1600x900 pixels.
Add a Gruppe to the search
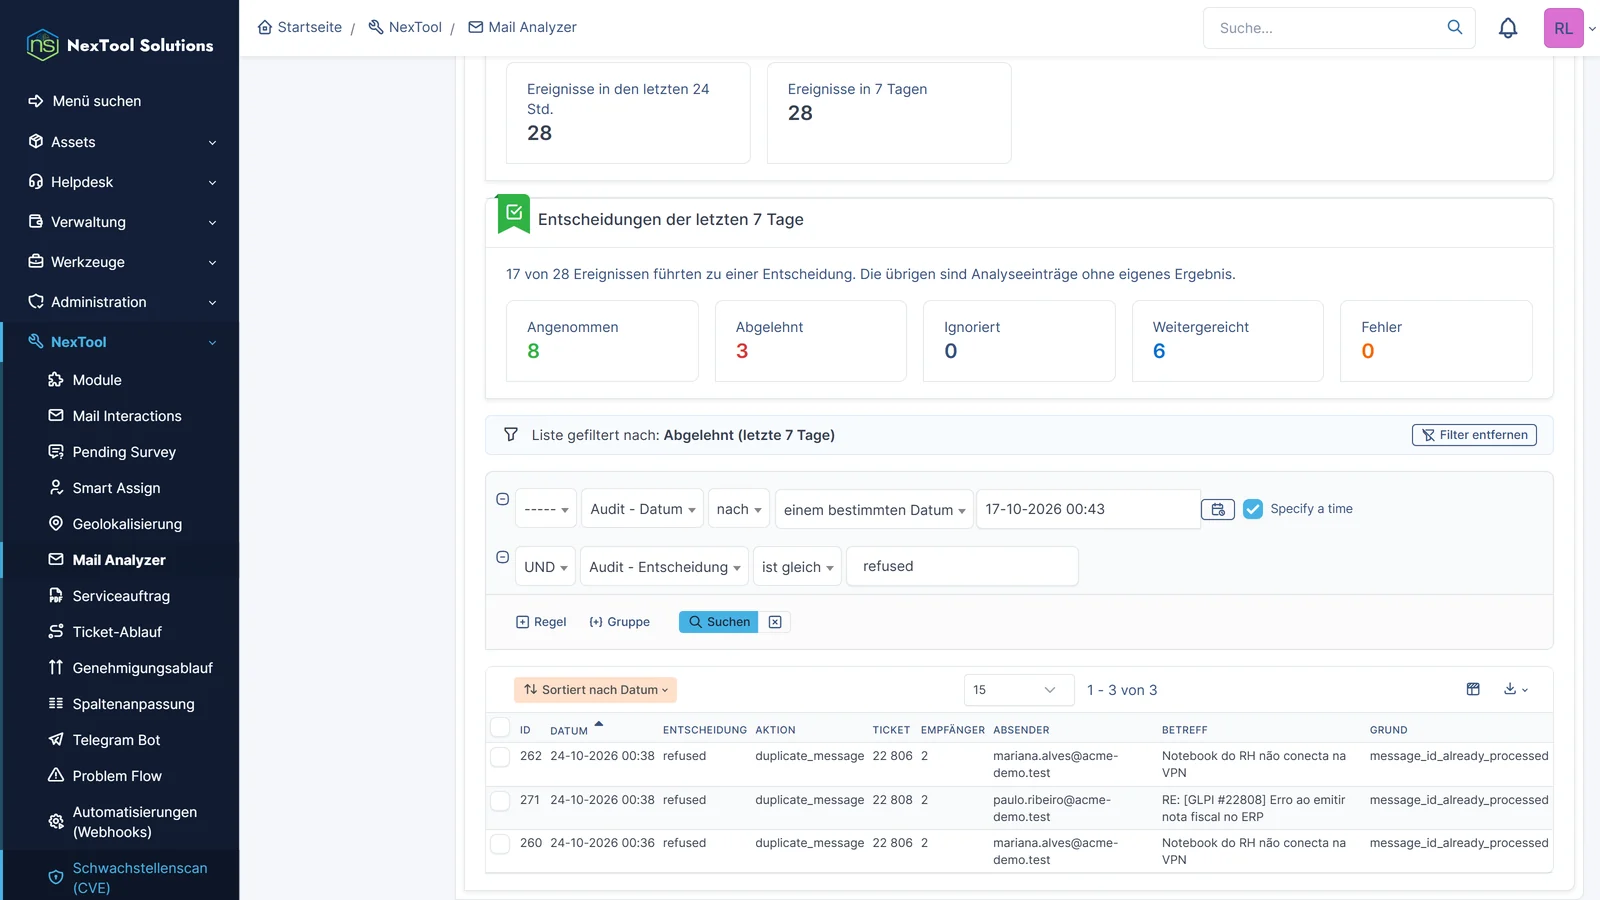click(x=619, y=622)
